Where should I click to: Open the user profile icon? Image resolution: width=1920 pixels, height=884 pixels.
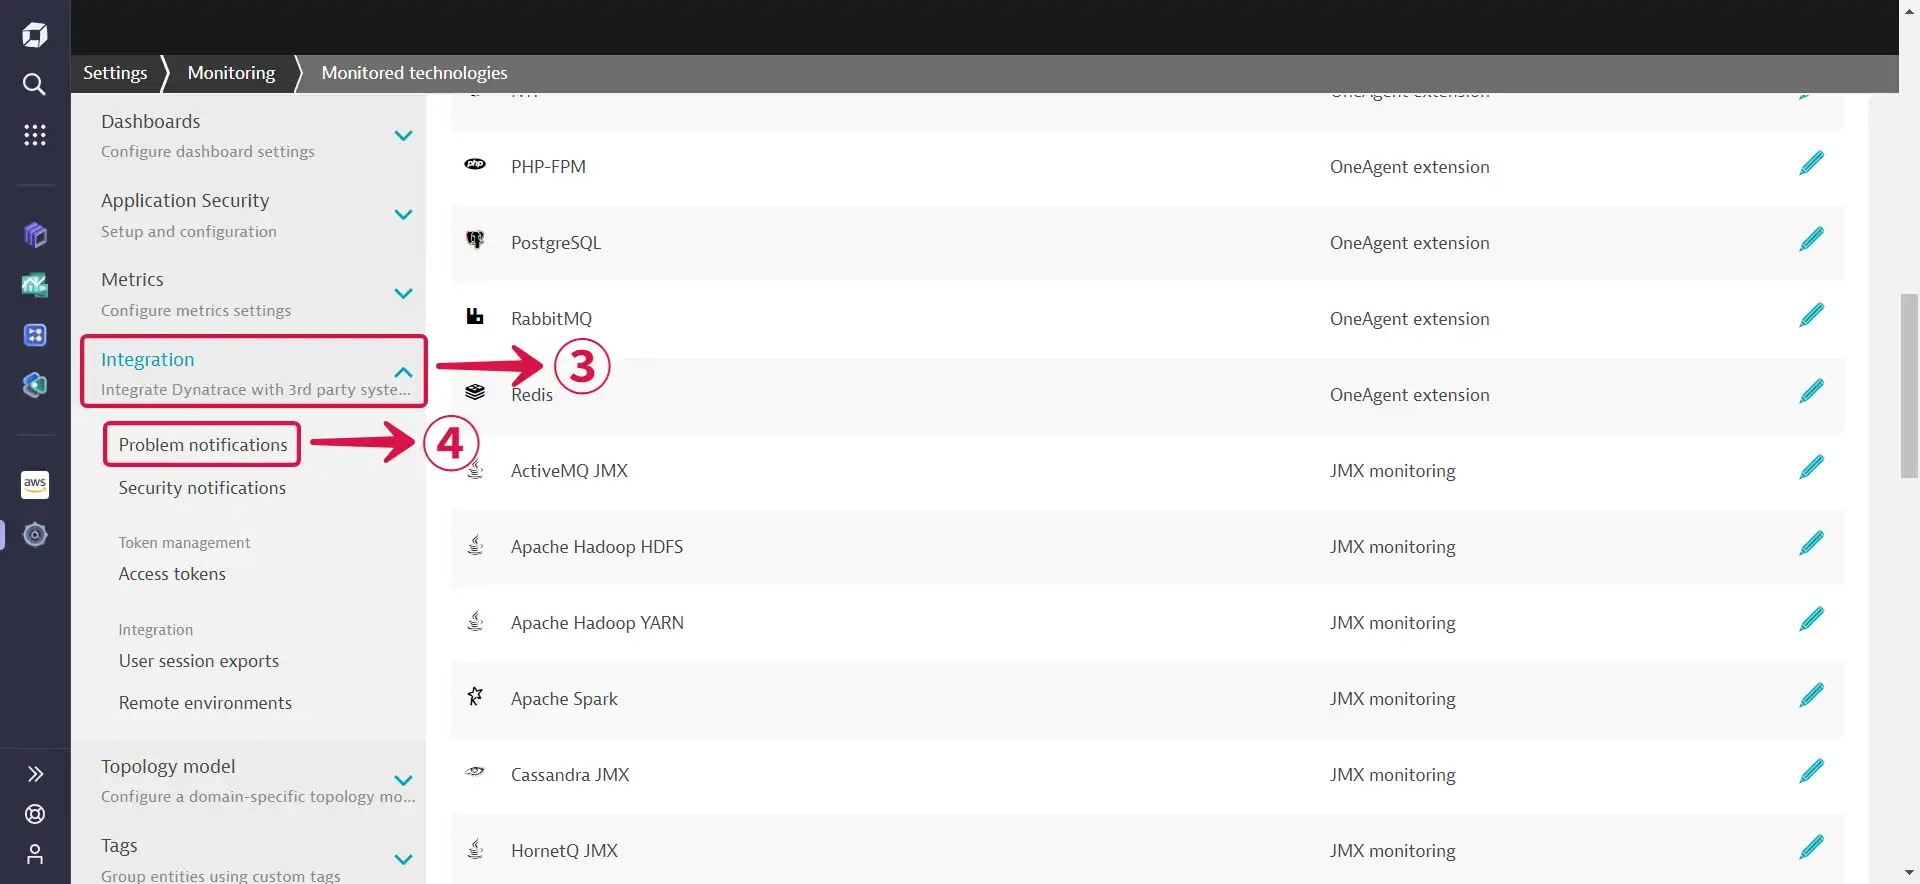coord(35,854)
